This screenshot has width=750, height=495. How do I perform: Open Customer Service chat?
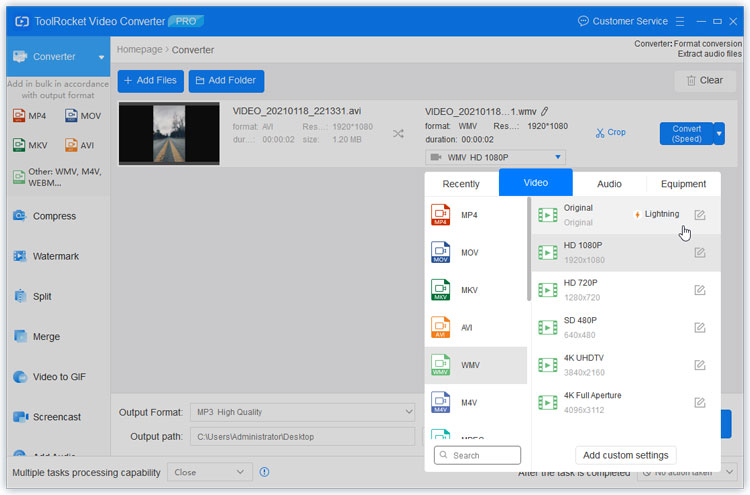(x=622, y=22)
